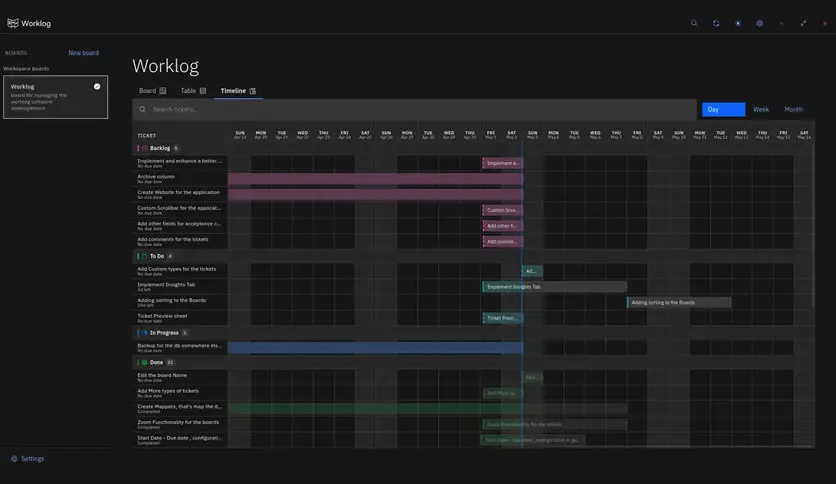The width and height of the screenshot is (836, 484).
Task: Open 'Zoom Functionality for the boards' ticket row
Action: click(x=180, y=424)
